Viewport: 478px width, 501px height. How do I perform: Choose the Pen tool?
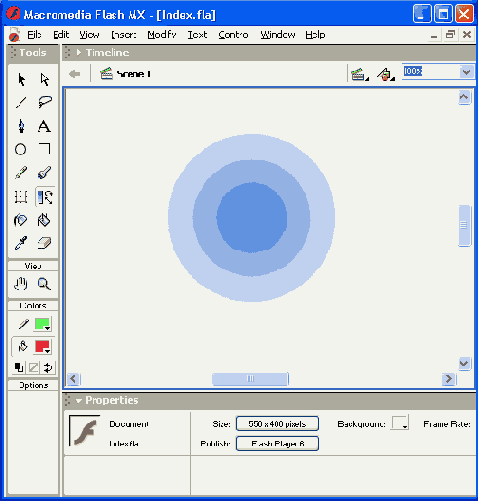coord(21,126)
